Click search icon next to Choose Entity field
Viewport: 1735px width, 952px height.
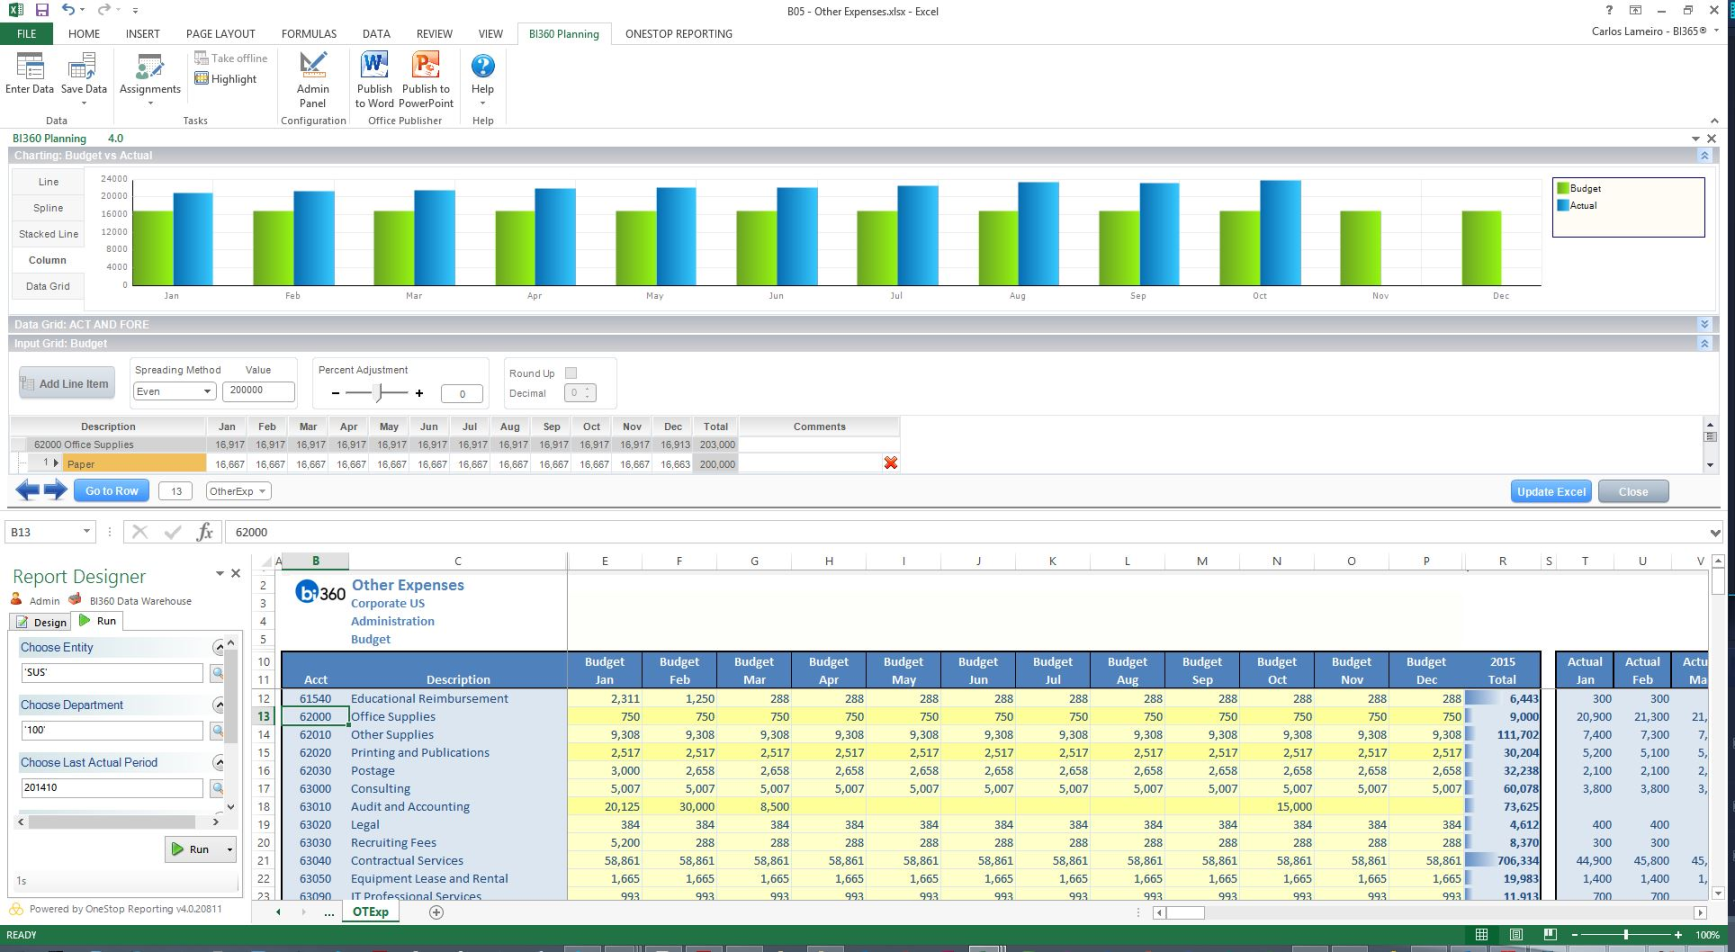pos(216,673)
